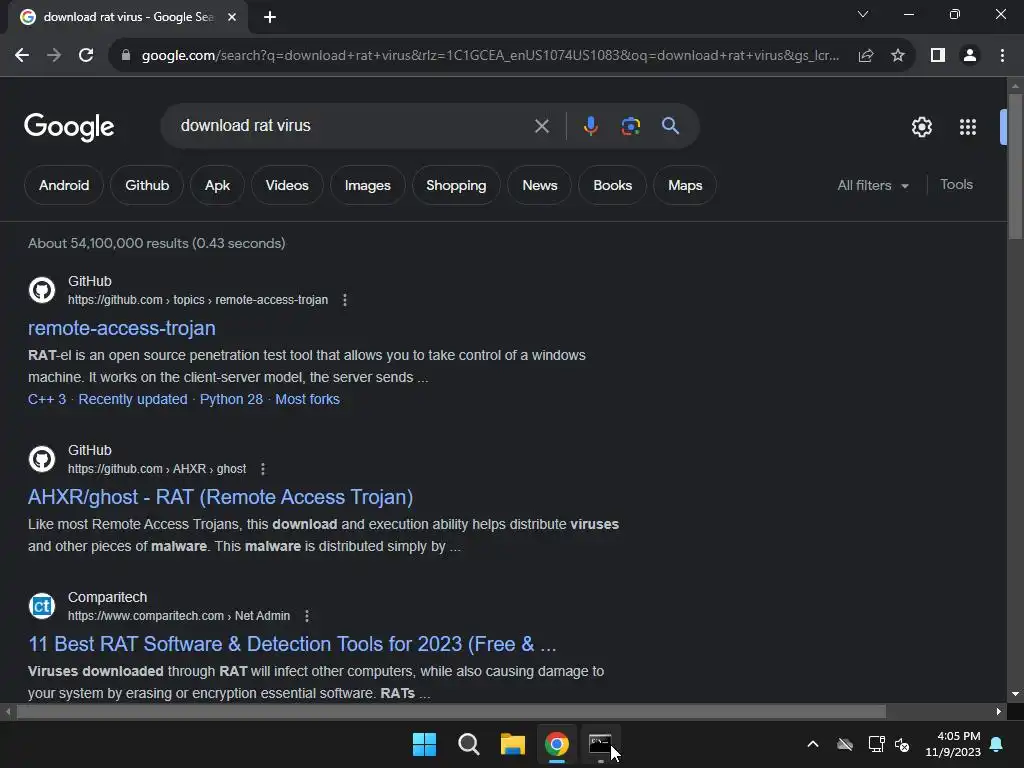The width and height of the screenshot is (1024, 768).
Task: Click the scroll down arrow
Action: pos(1015,694)
